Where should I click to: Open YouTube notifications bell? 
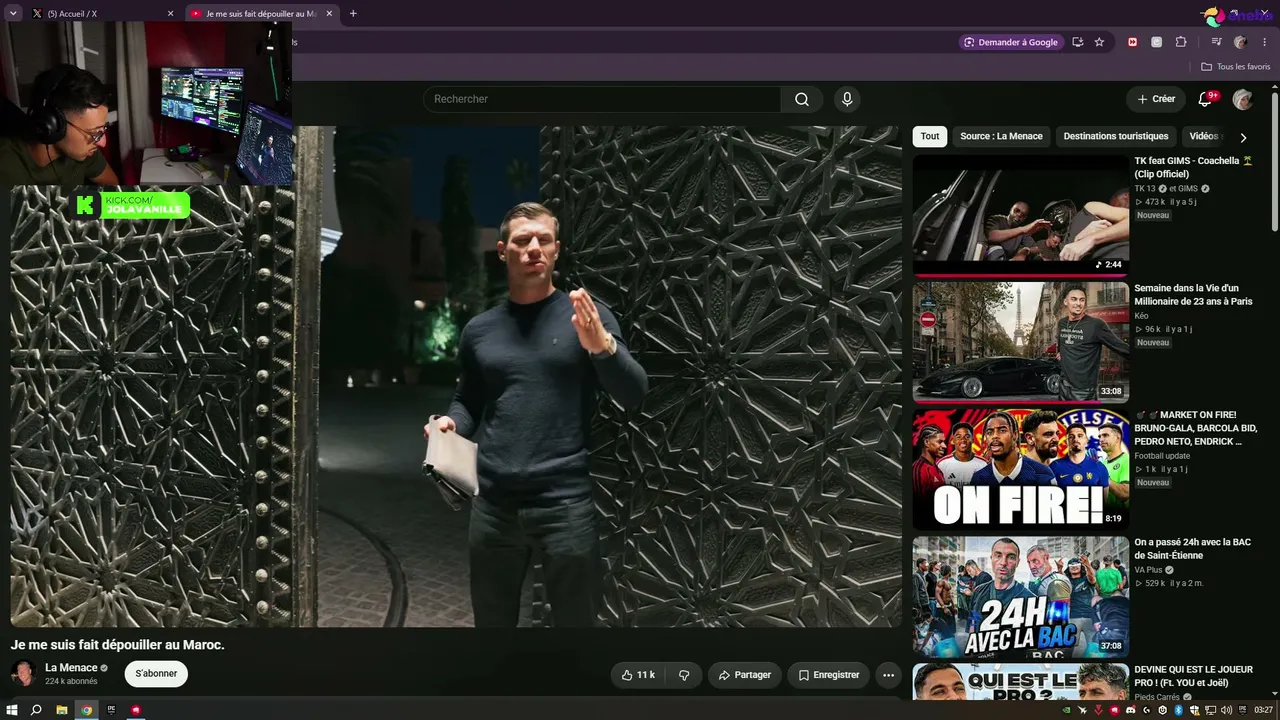[x=1205, y=99]
